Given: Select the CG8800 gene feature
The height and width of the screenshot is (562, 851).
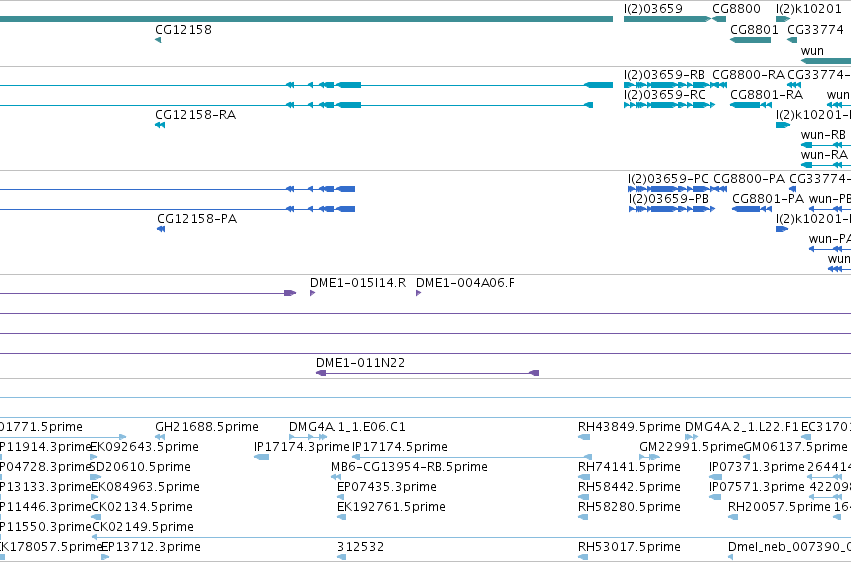Looking at the screenshot, I should coord(719,19).
